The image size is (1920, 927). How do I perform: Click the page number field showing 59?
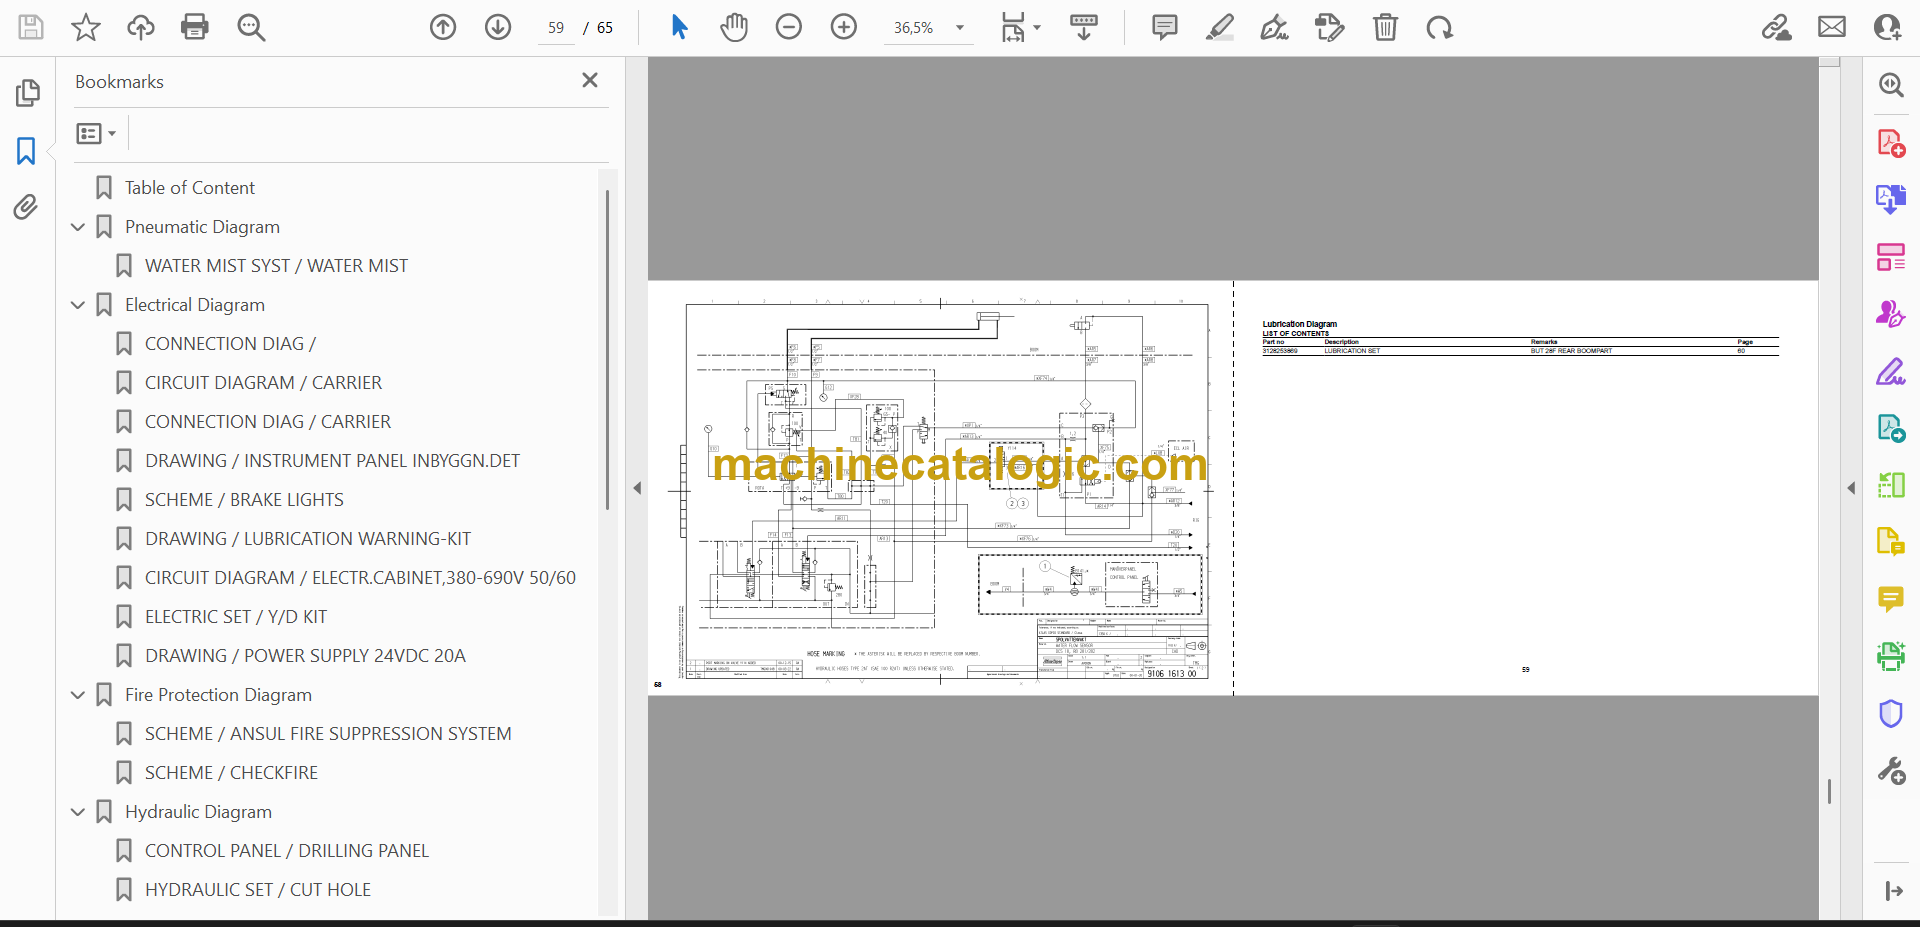point(556,28)
